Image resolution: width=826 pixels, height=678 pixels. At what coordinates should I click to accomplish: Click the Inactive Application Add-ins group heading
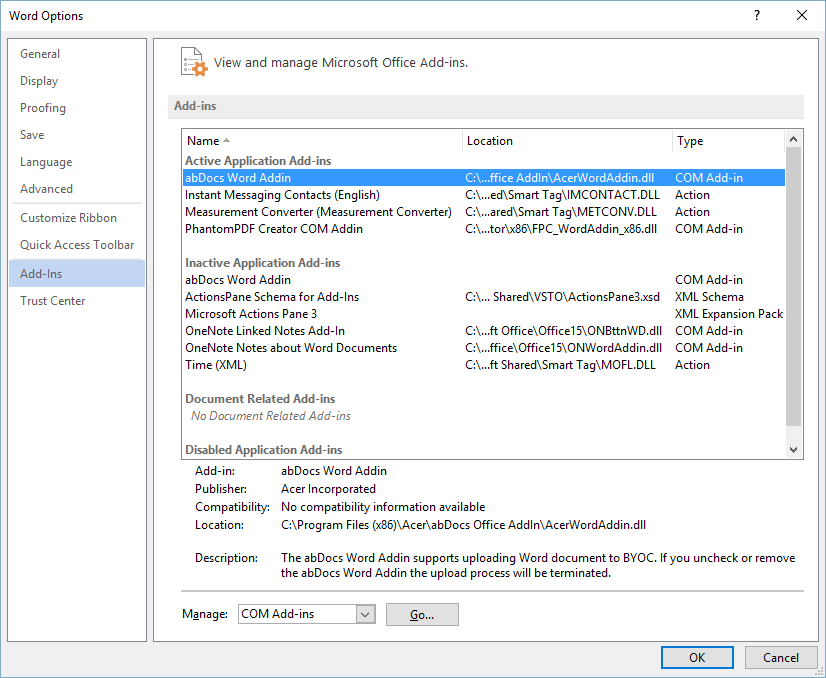click(263, 262)
